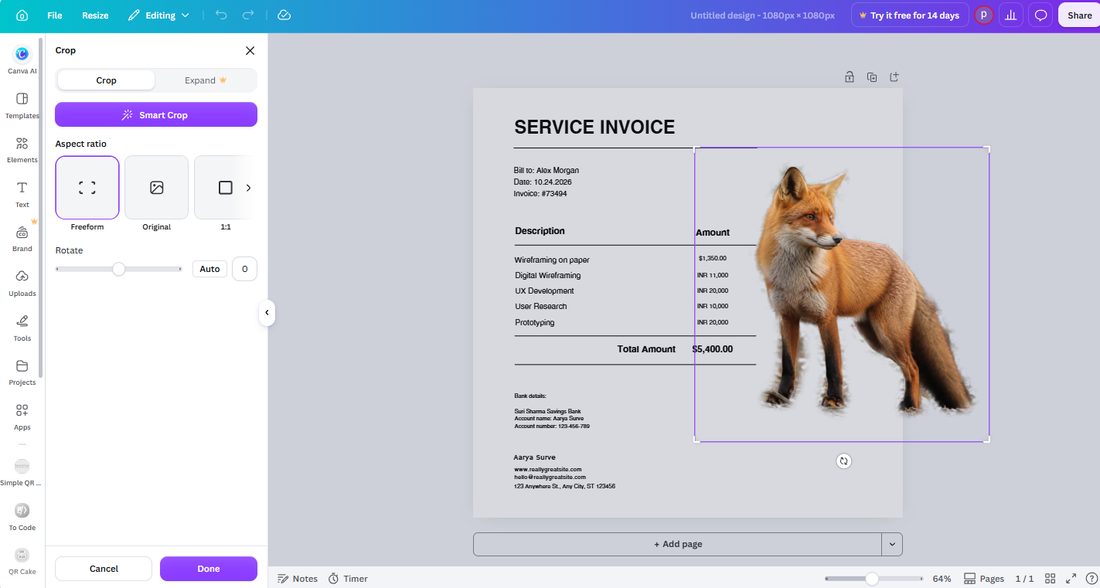Screen dimensions: 1100x588
Task: Open Apps panel
Action: [x=22, y=417]
